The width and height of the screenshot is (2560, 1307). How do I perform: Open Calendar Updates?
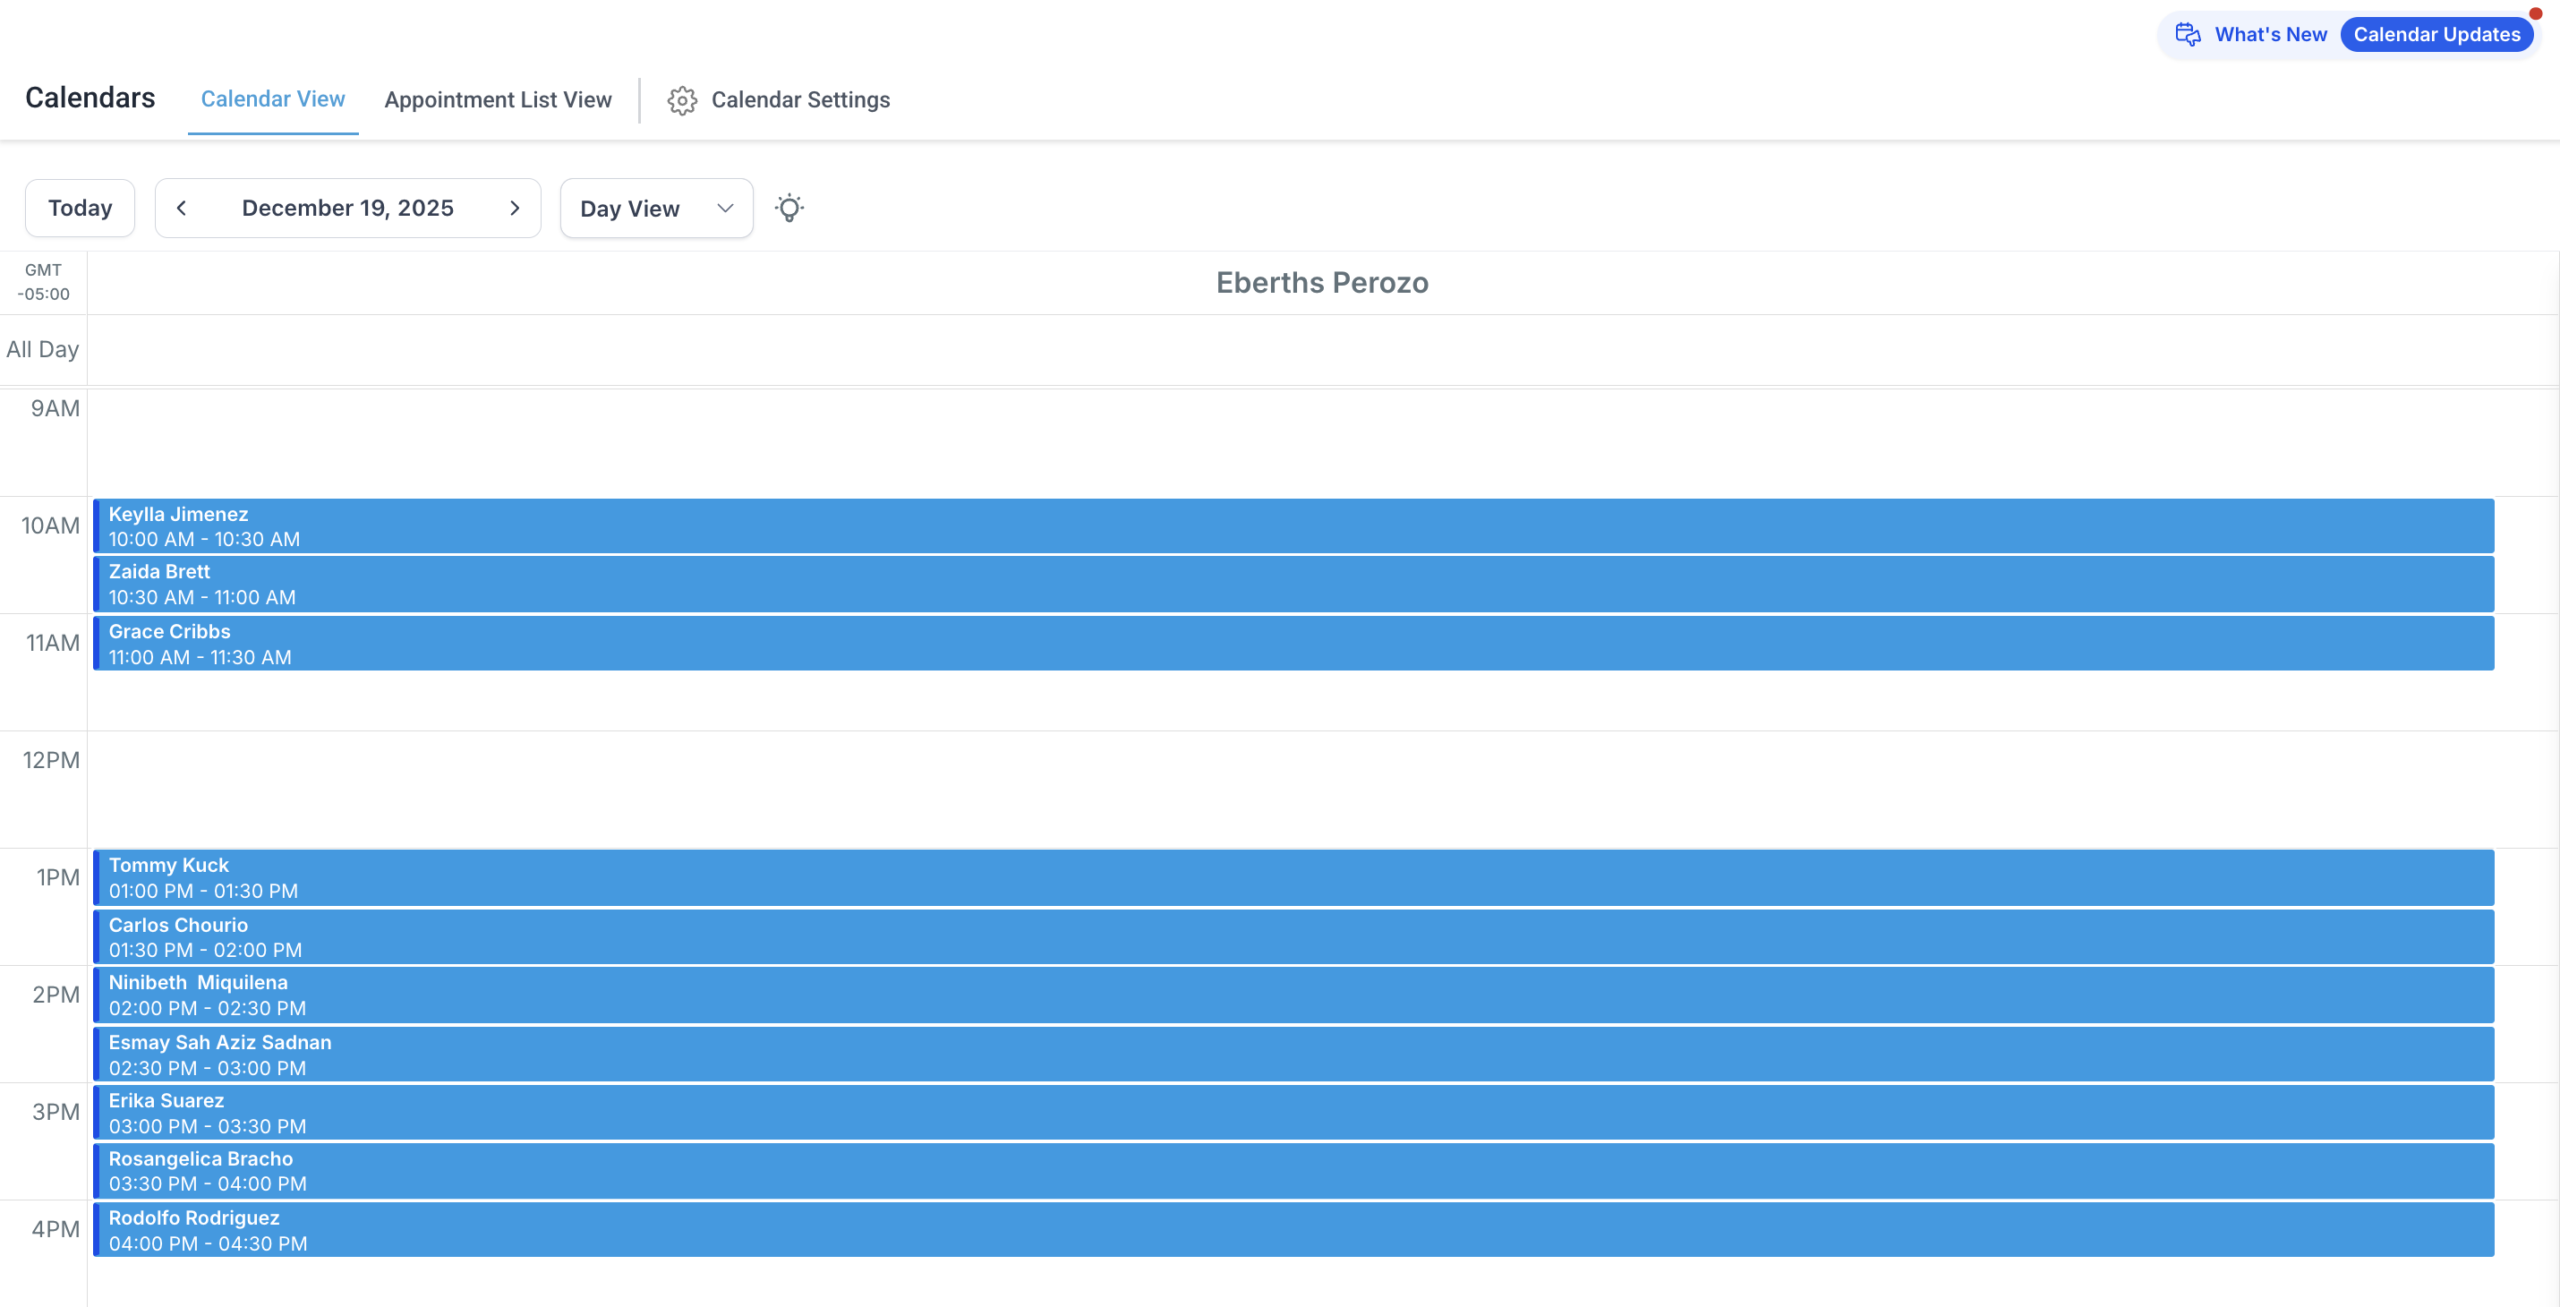(2436, 35)
